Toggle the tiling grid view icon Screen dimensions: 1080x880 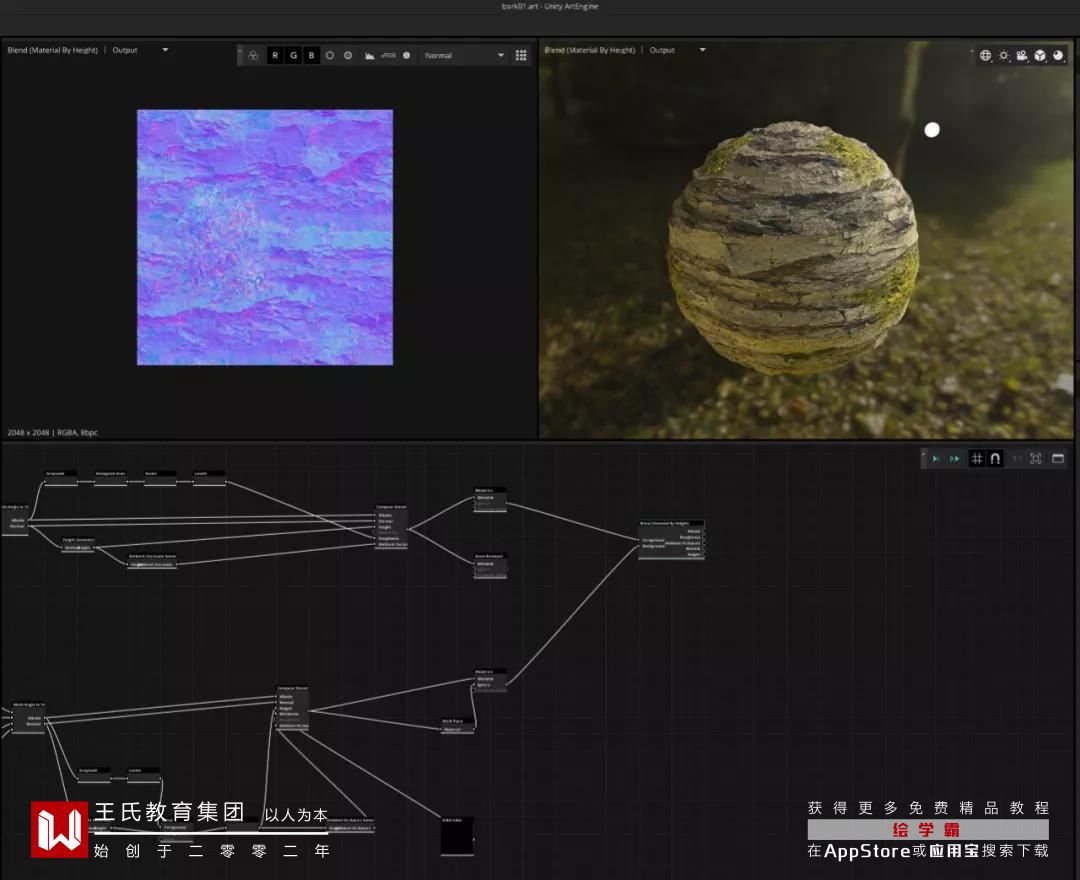521,56
